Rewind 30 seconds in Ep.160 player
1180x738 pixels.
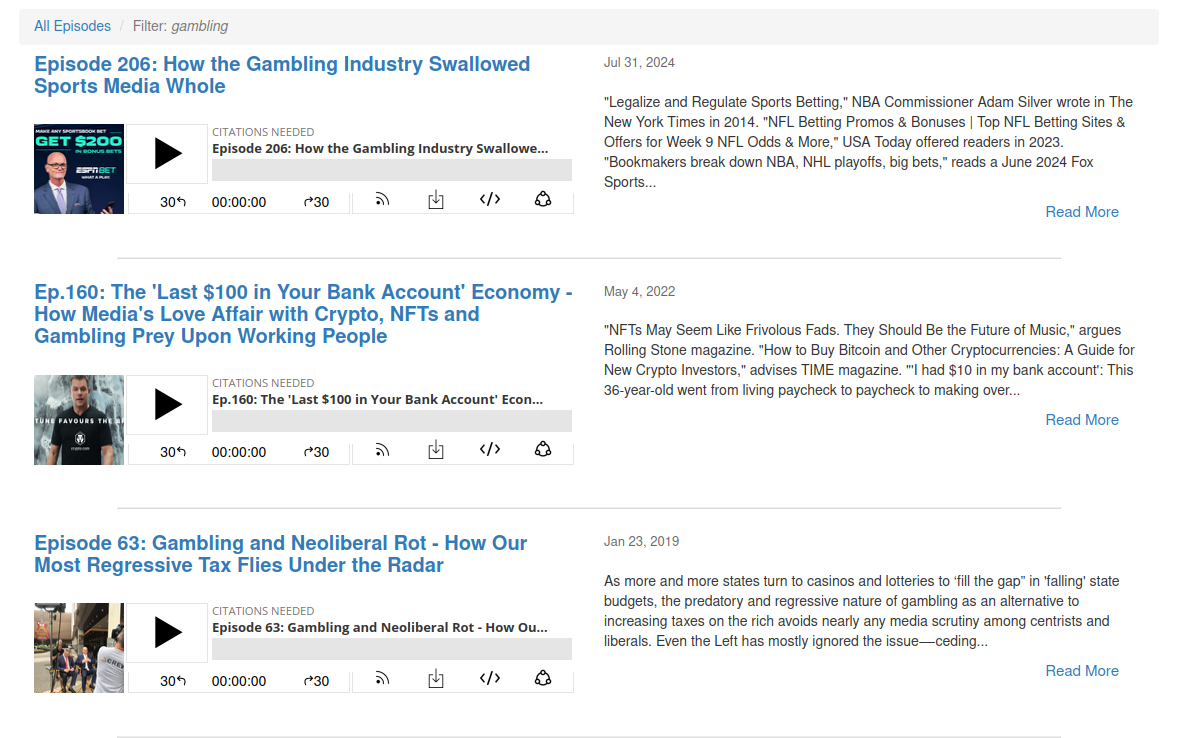(173, 452)
